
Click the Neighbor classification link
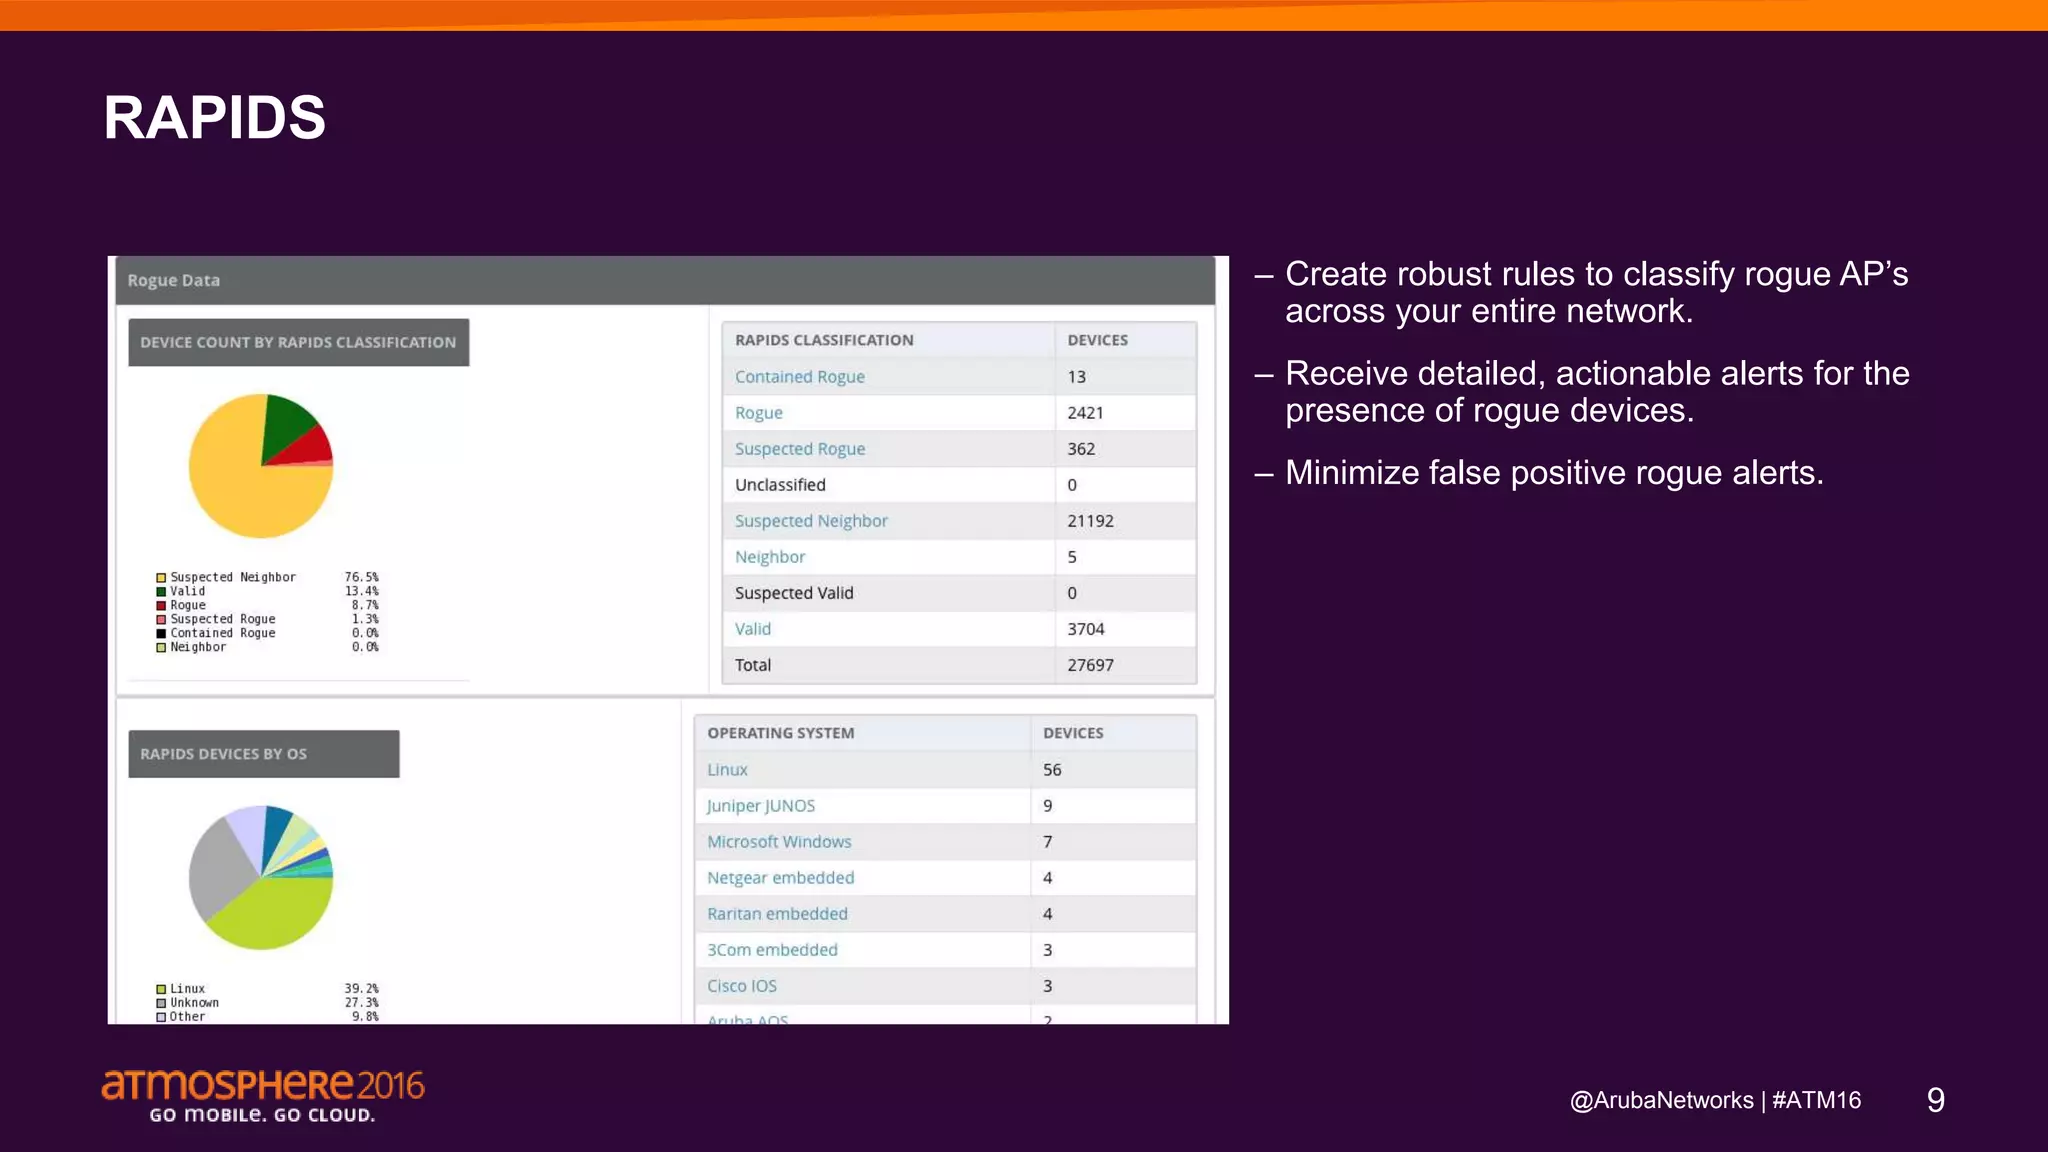769,557
